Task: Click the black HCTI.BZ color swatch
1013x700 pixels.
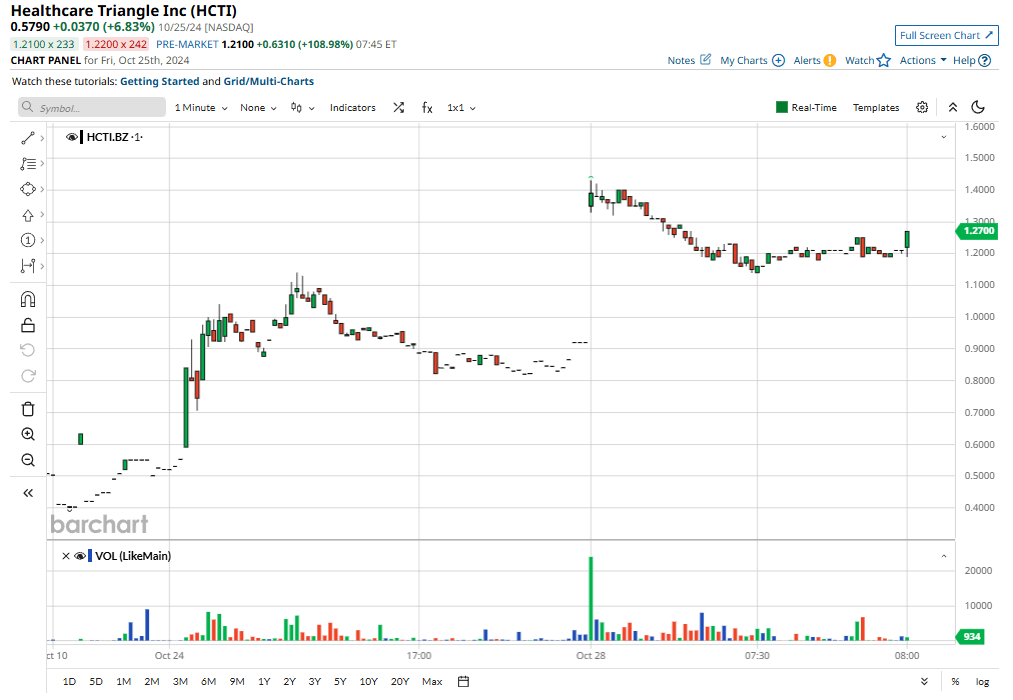Action: coord(81,137)
